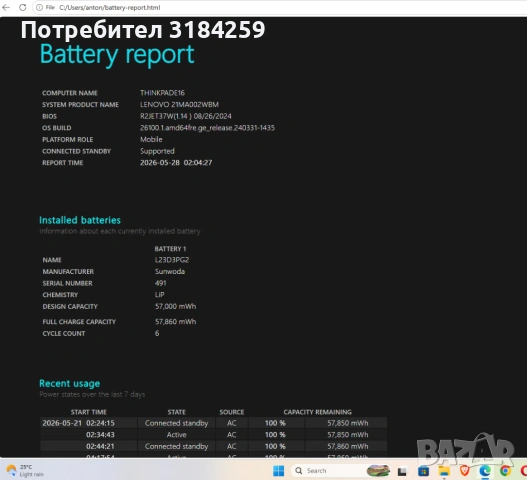Launch Microsoft Store from the taskbar
This screenshot has width=527, height=480.
point(423,471)
